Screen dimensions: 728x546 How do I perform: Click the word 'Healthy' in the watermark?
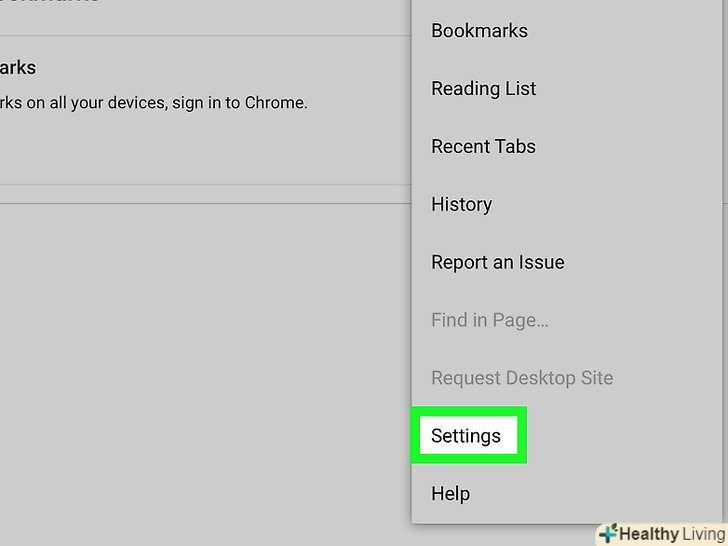tap(649, 534)
